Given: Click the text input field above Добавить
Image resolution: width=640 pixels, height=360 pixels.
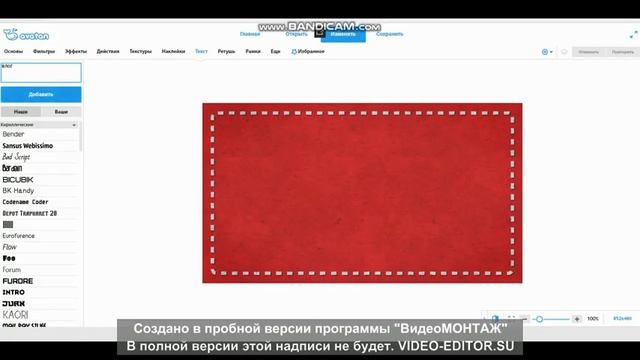Looking at the screenshot, I should click(x=41, y=73).
